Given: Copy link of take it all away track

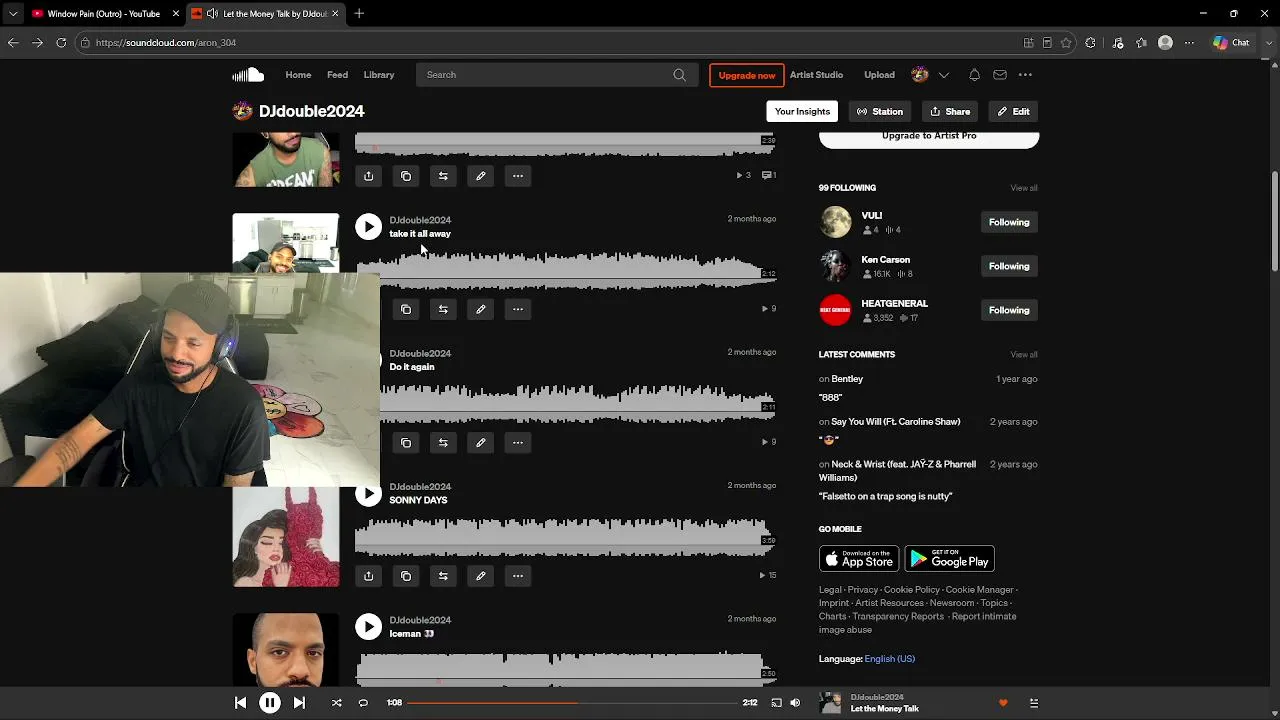Looking at the screenshot, I should (x=406, y=309).
